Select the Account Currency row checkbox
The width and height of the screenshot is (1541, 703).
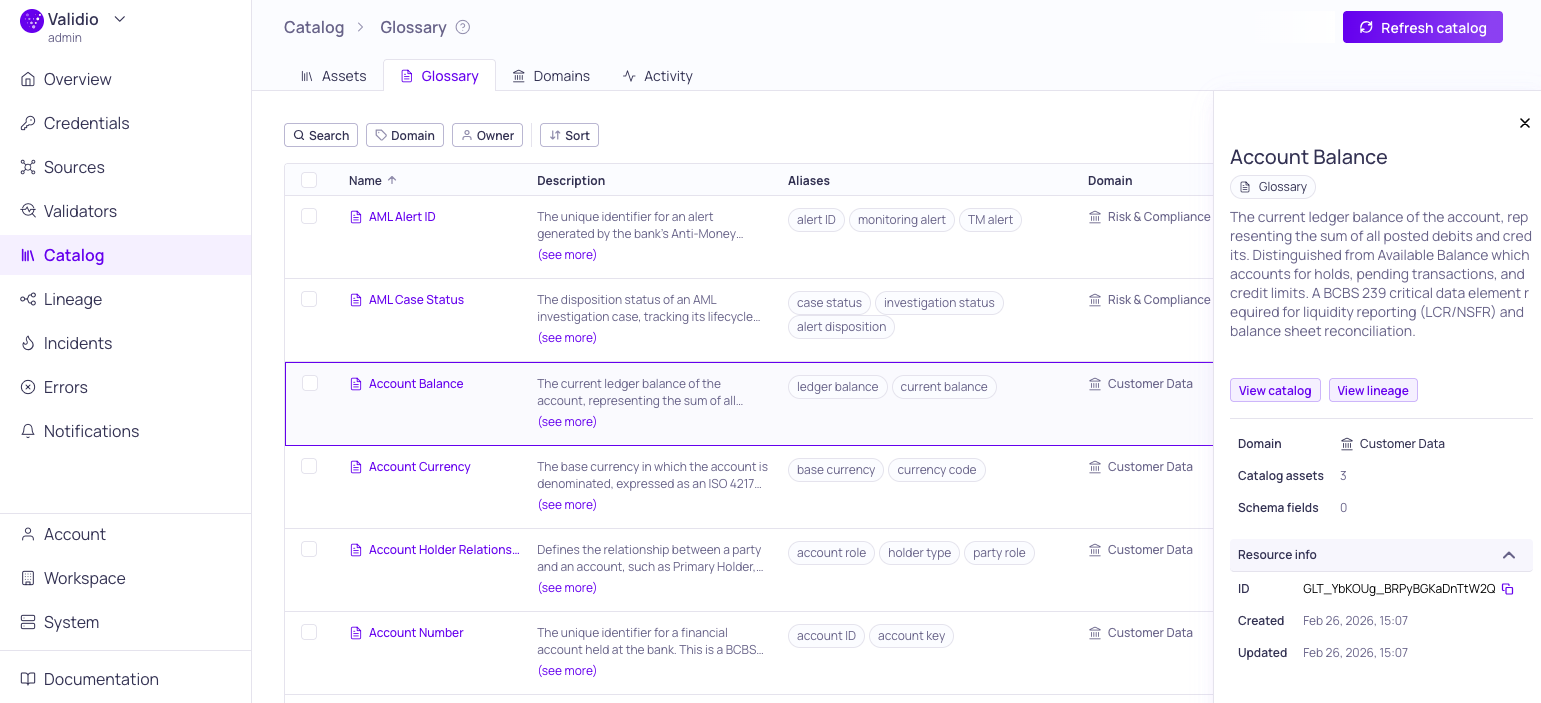(309, 466)
